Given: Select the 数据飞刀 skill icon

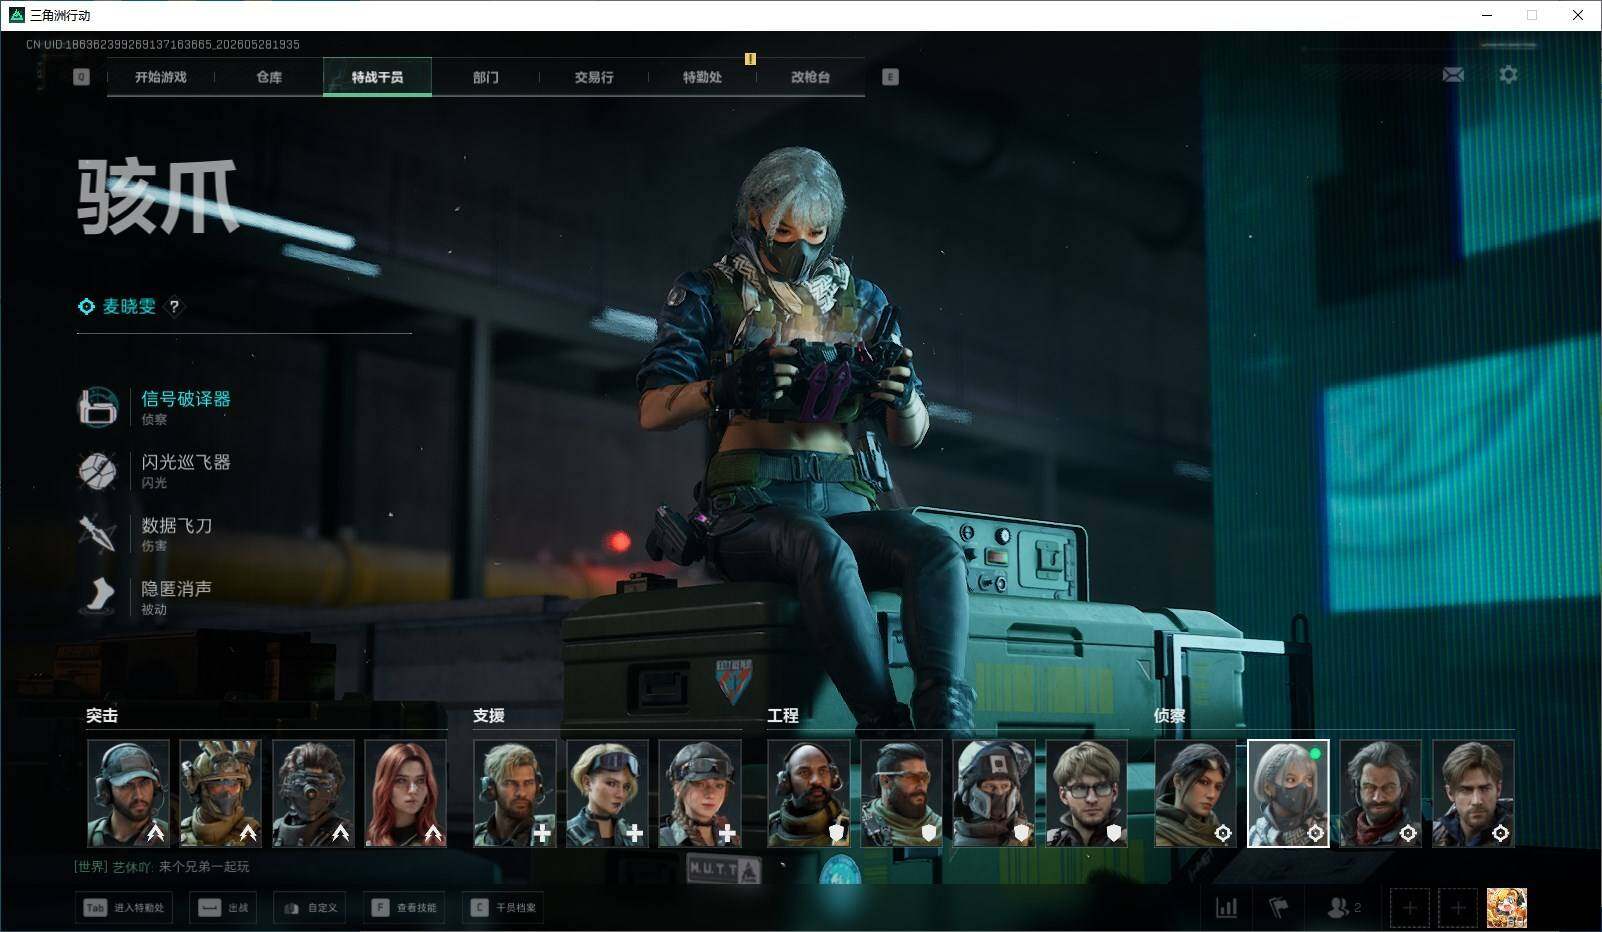Looking at the screenshot, I should (x=98, y=533).
